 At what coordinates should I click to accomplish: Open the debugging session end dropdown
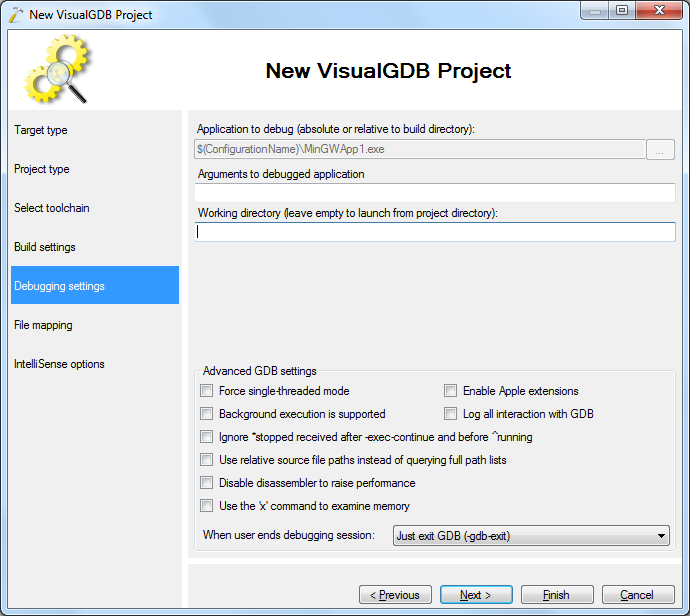click(531, 535)
